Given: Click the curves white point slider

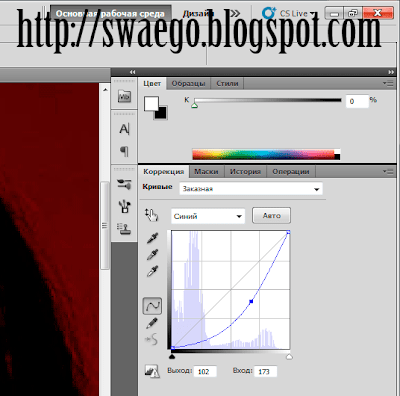Looking at the screenshot, I should pos(289,357).
